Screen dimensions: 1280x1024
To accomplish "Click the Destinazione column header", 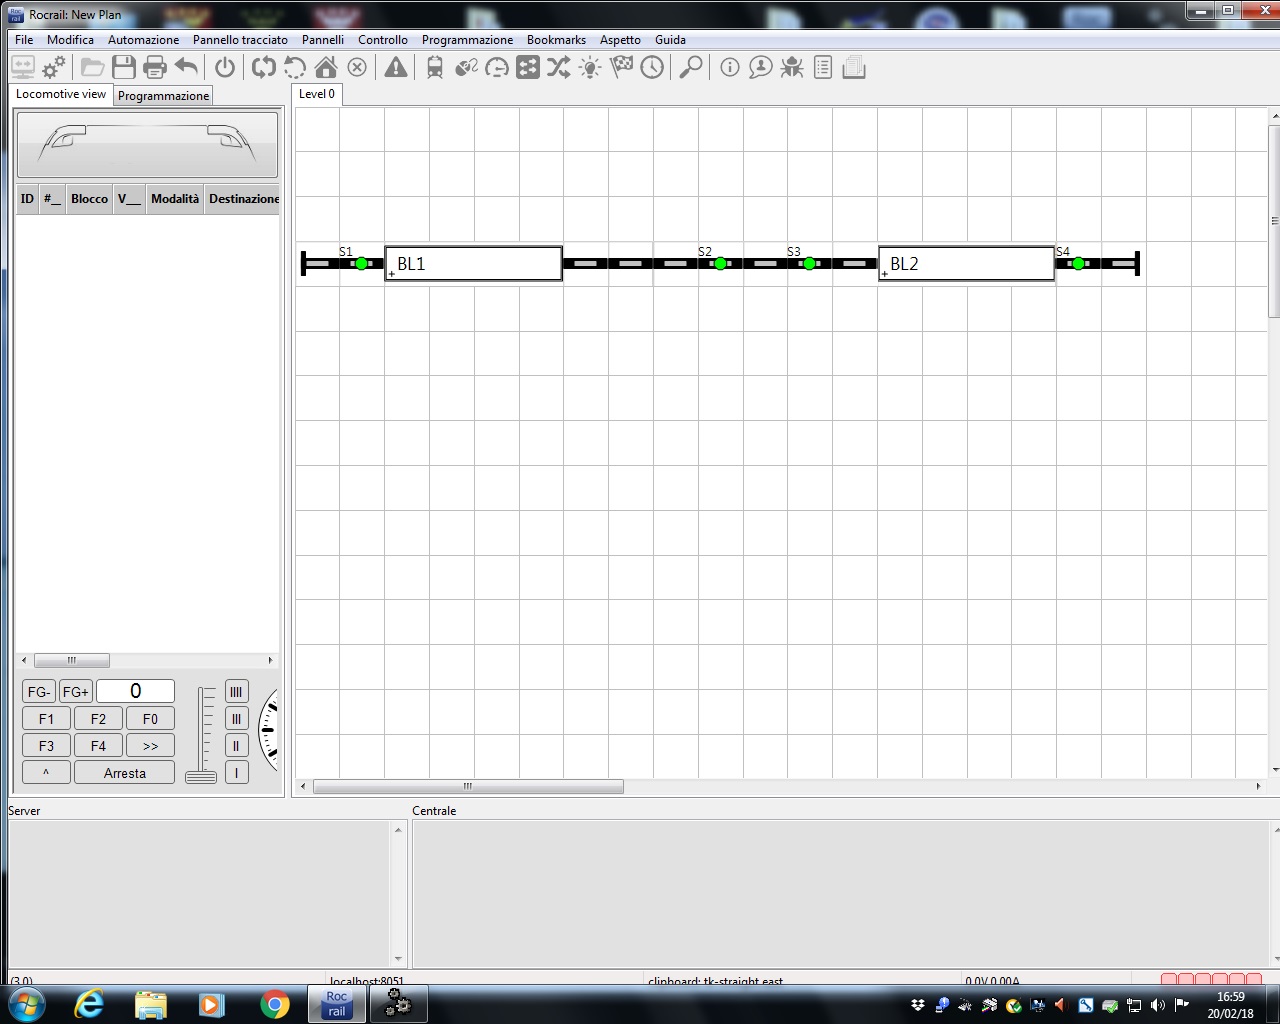I will coord(243,199).
